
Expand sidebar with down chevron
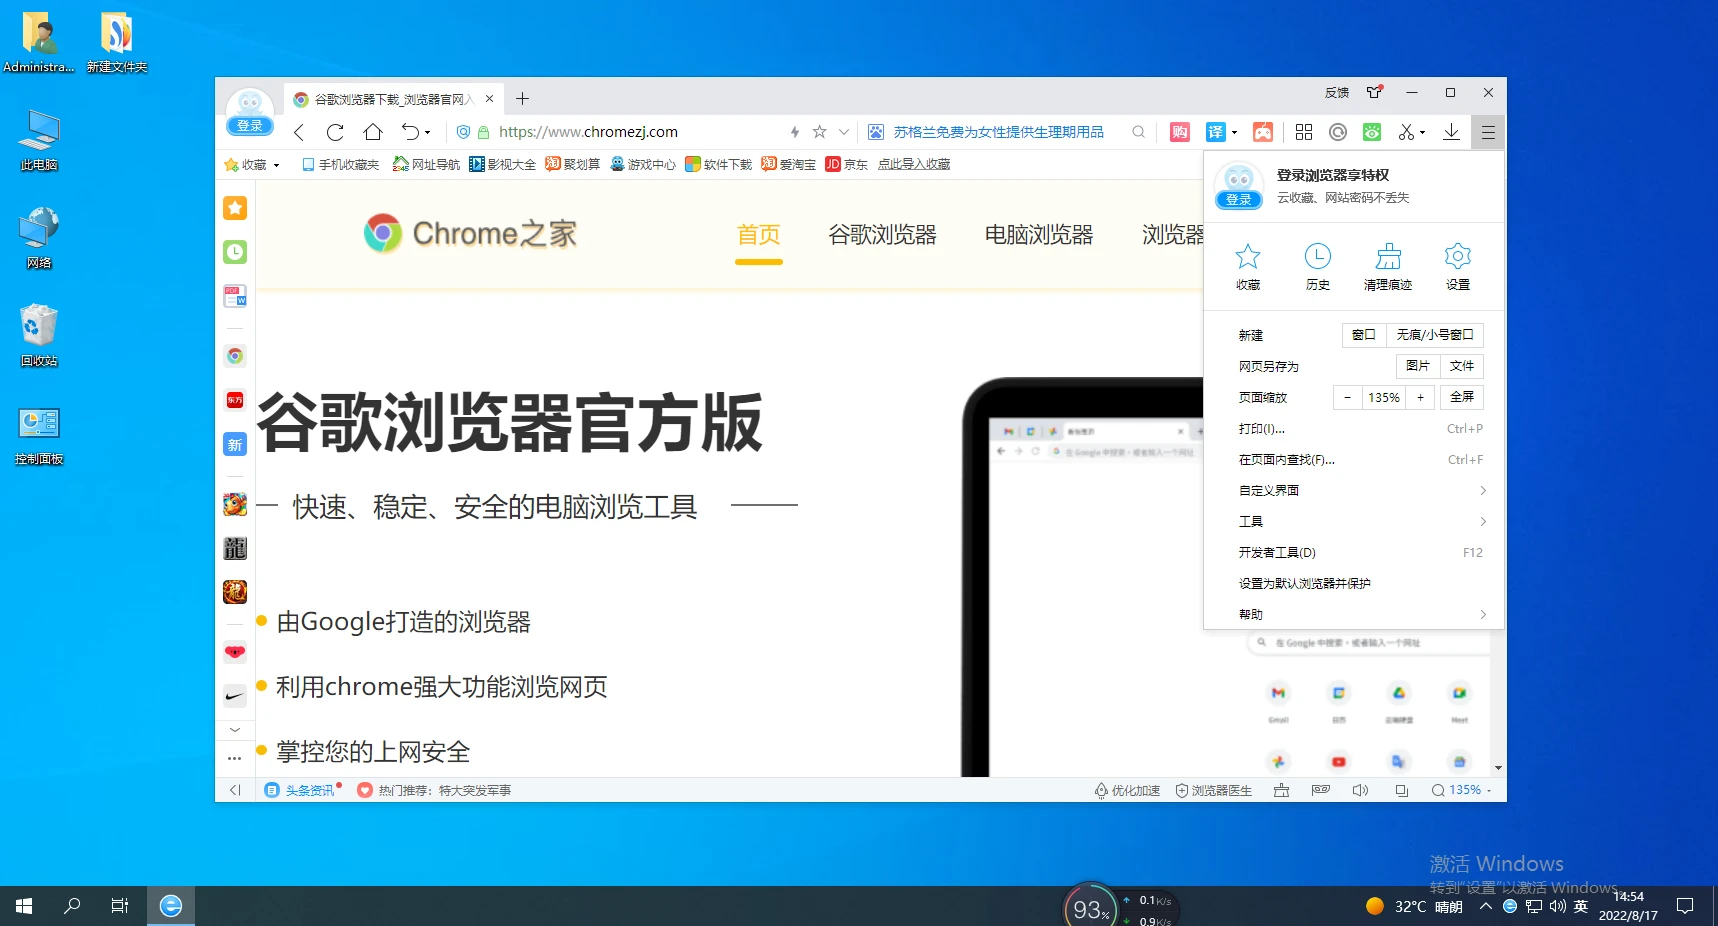235,730
